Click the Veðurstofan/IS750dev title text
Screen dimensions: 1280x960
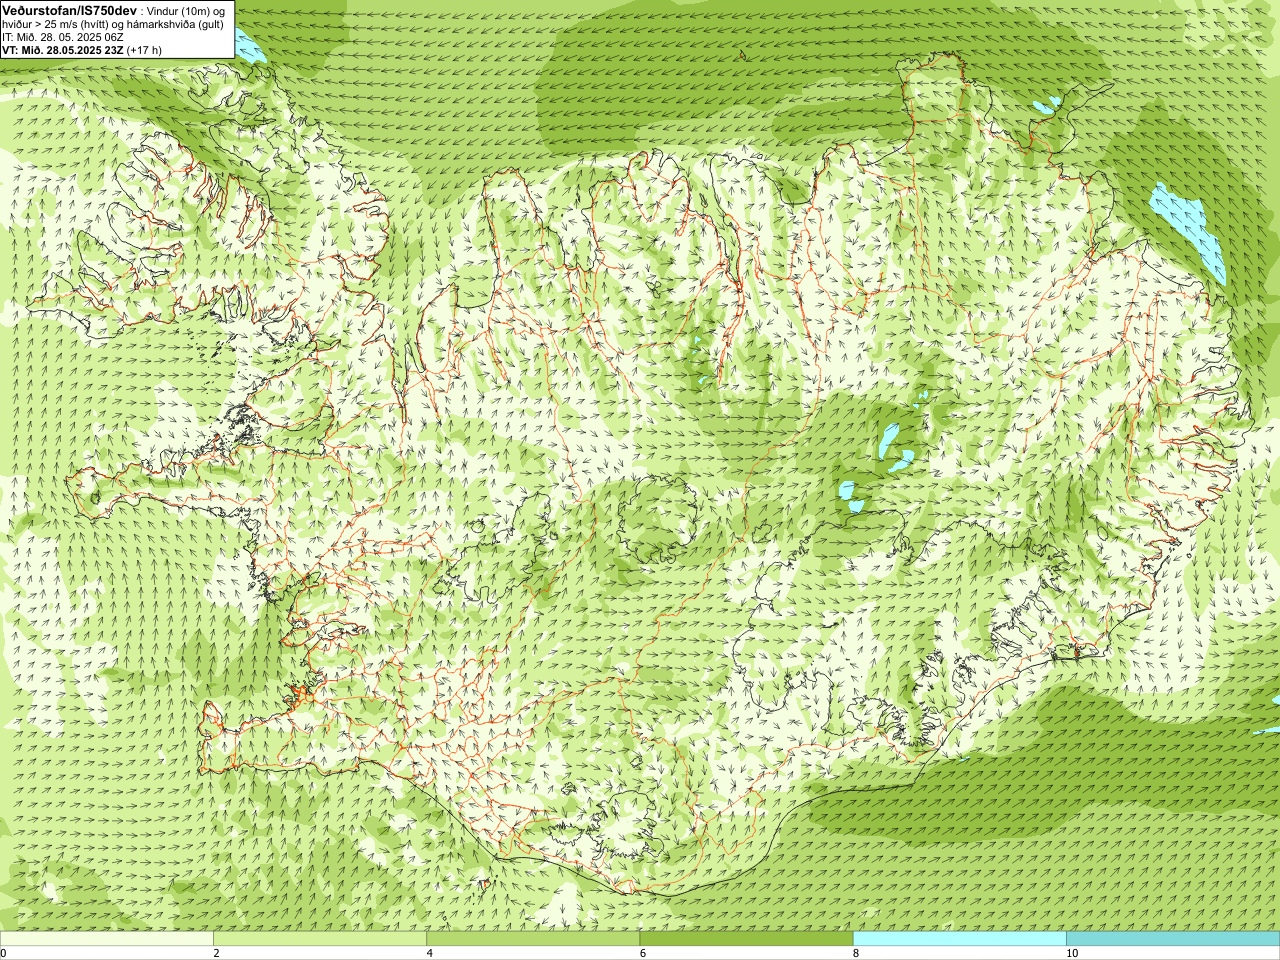click(70, 10)
